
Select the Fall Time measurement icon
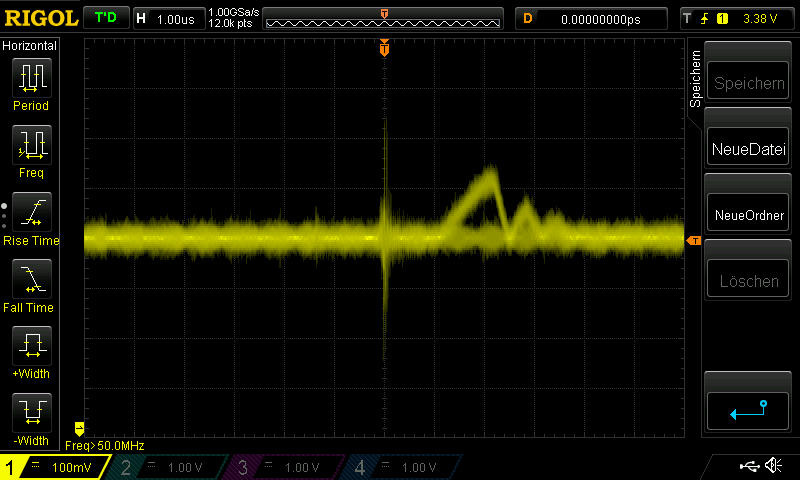[x=32, y=279]
